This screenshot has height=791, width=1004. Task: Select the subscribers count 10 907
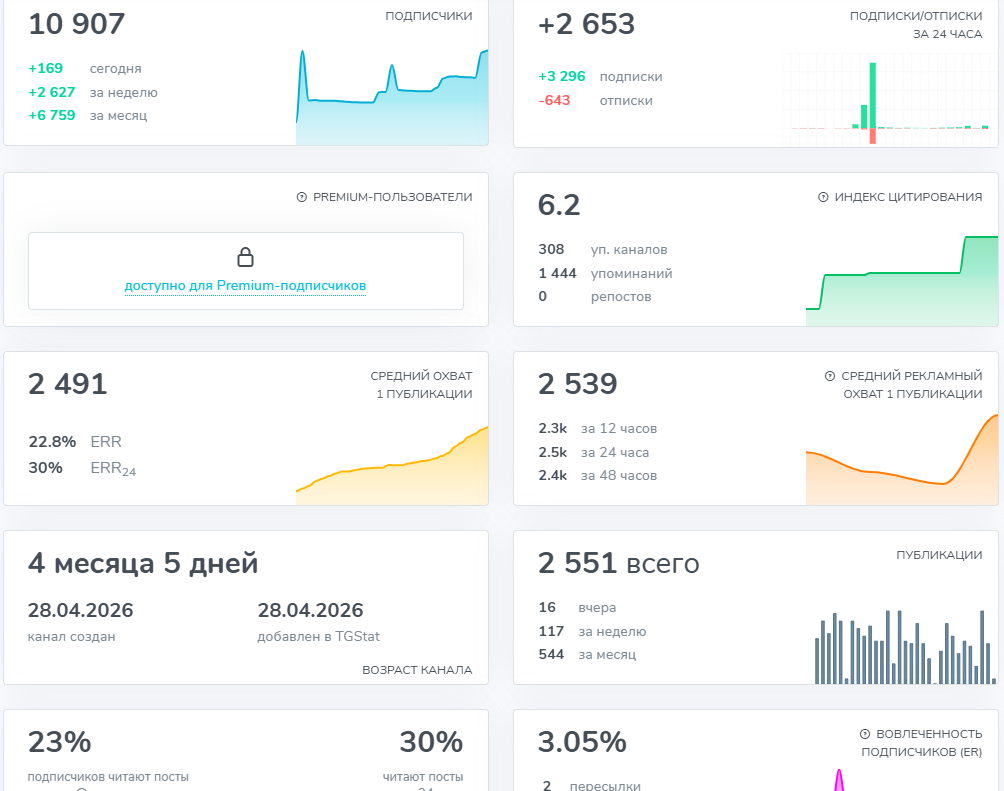[76, 24]
